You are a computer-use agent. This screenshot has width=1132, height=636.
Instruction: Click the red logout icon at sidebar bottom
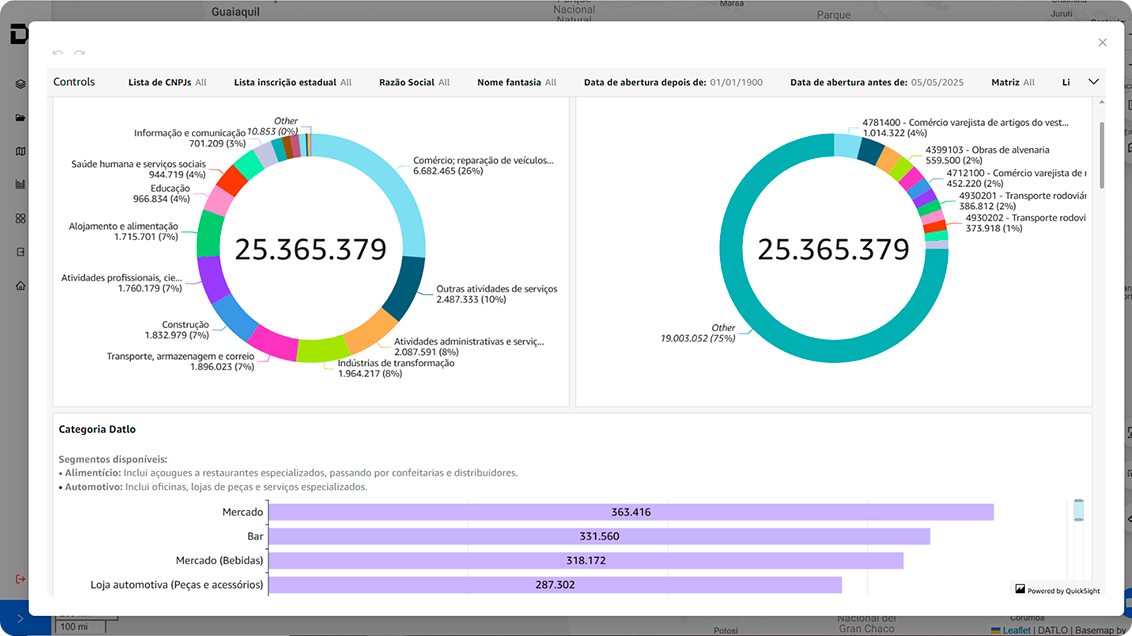pos(18,577)
